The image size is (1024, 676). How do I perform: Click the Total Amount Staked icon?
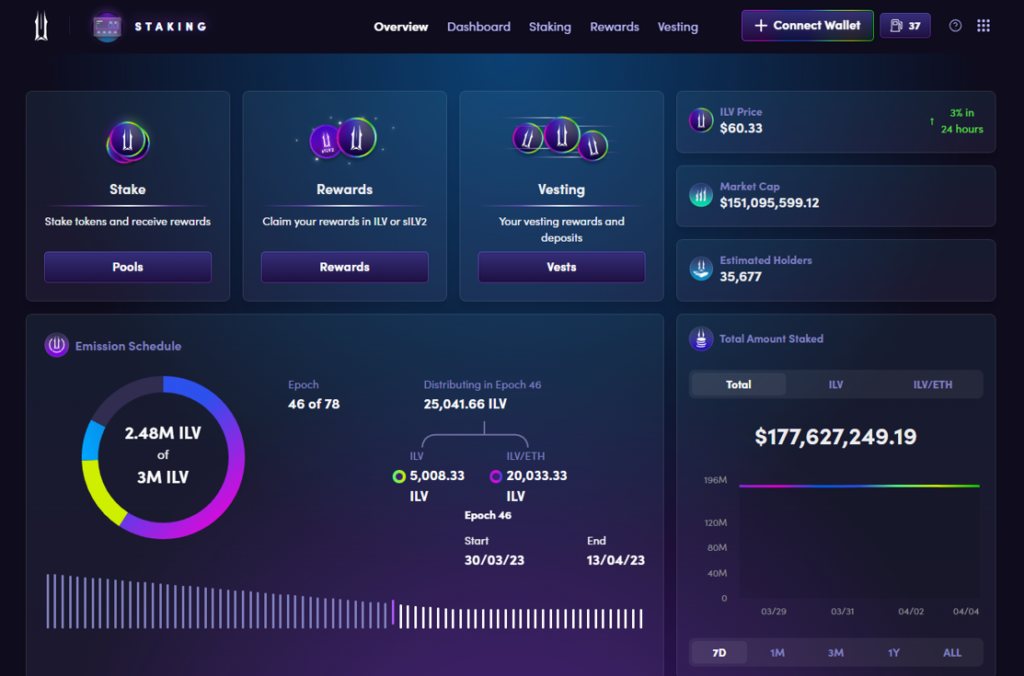pyautogui.click(x=701, y=338)
